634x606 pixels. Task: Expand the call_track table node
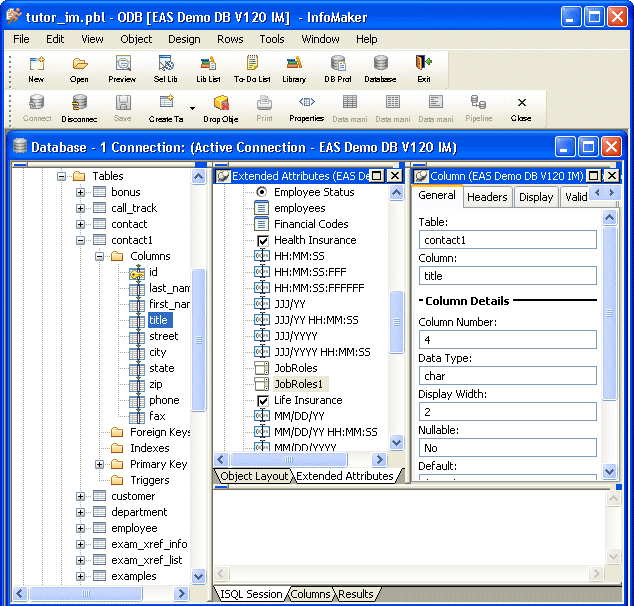[80, 208]
